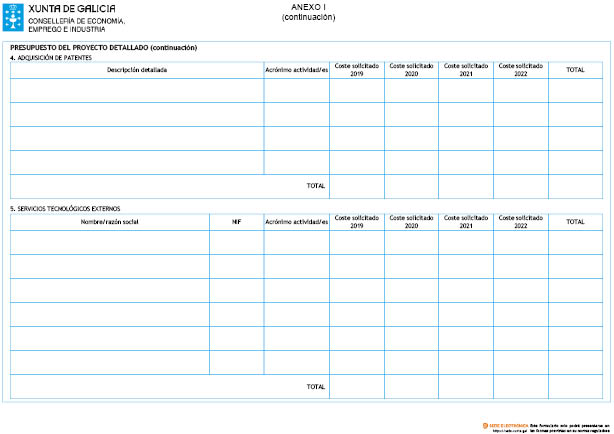The height and width of the screenshot is (434, 614).
Task: Click last Descripción detallada row in patents table
Action: [x=137, y=162]
